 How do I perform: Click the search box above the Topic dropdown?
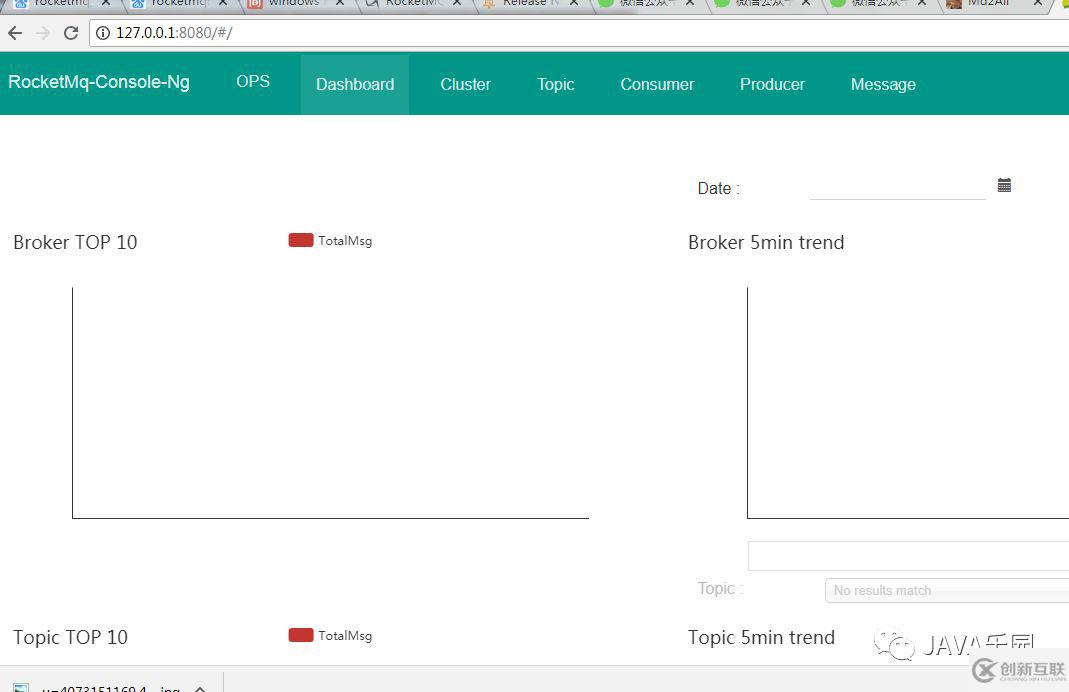[908, 556]
